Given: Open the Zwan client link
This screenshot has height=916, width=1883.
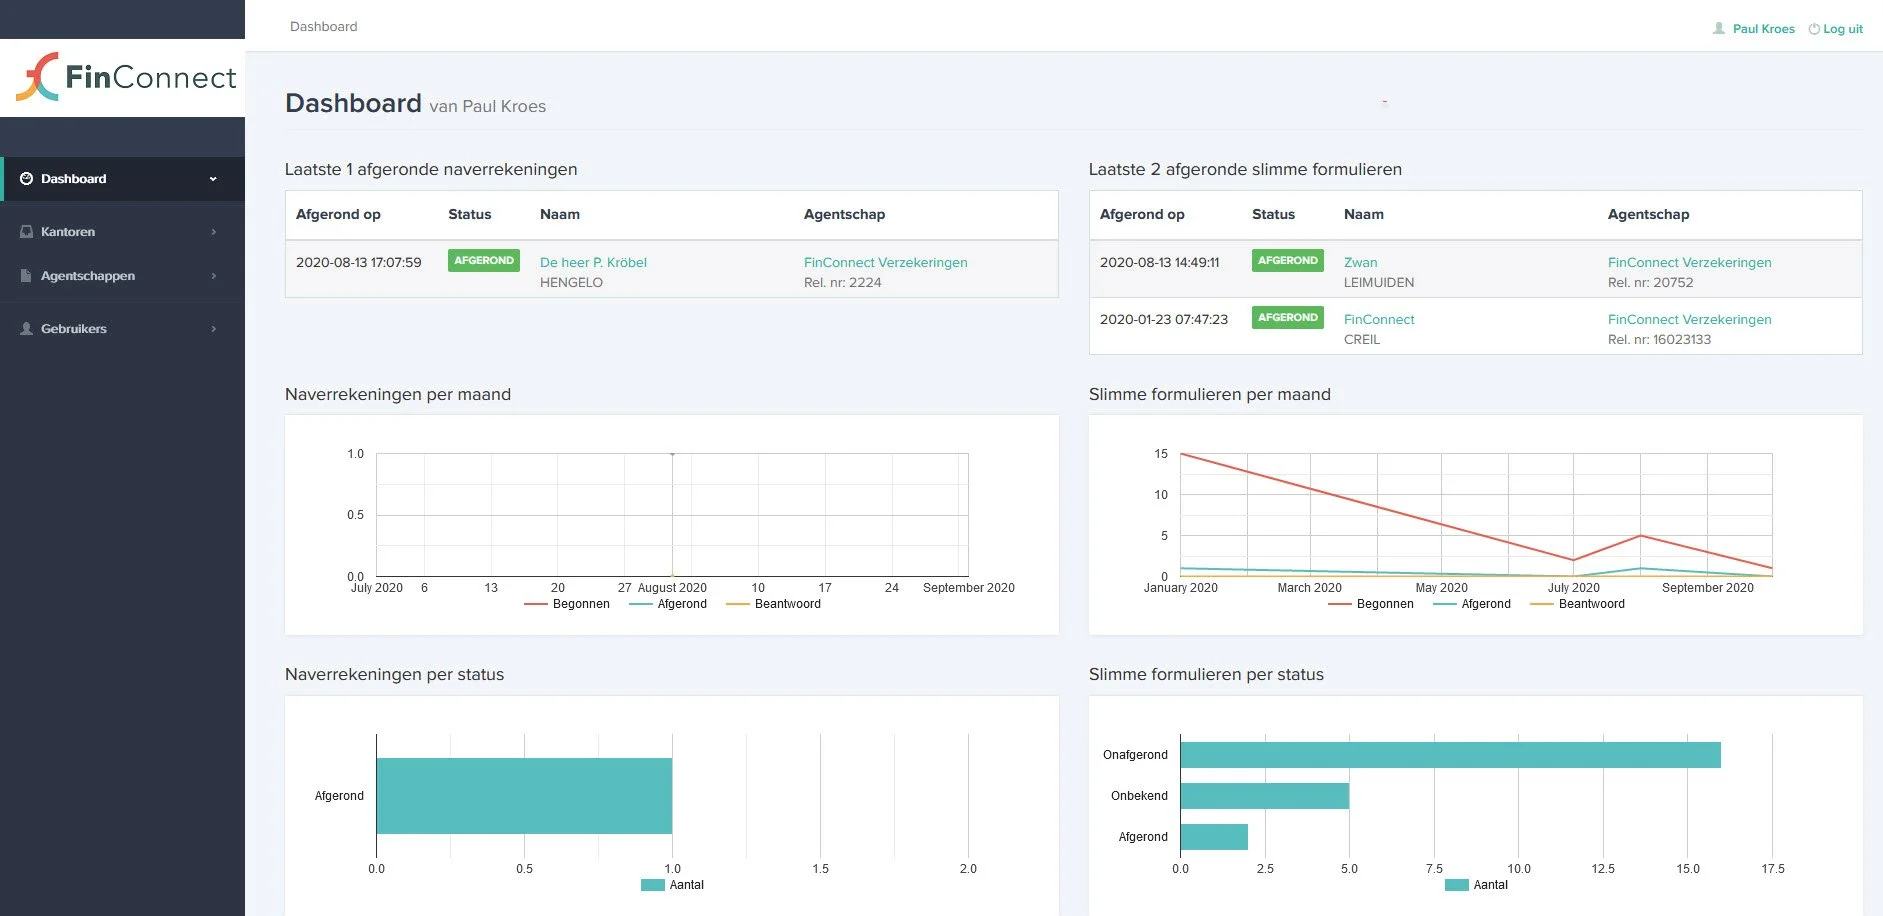Looking at the screenshot, I should pos(1362,262).
